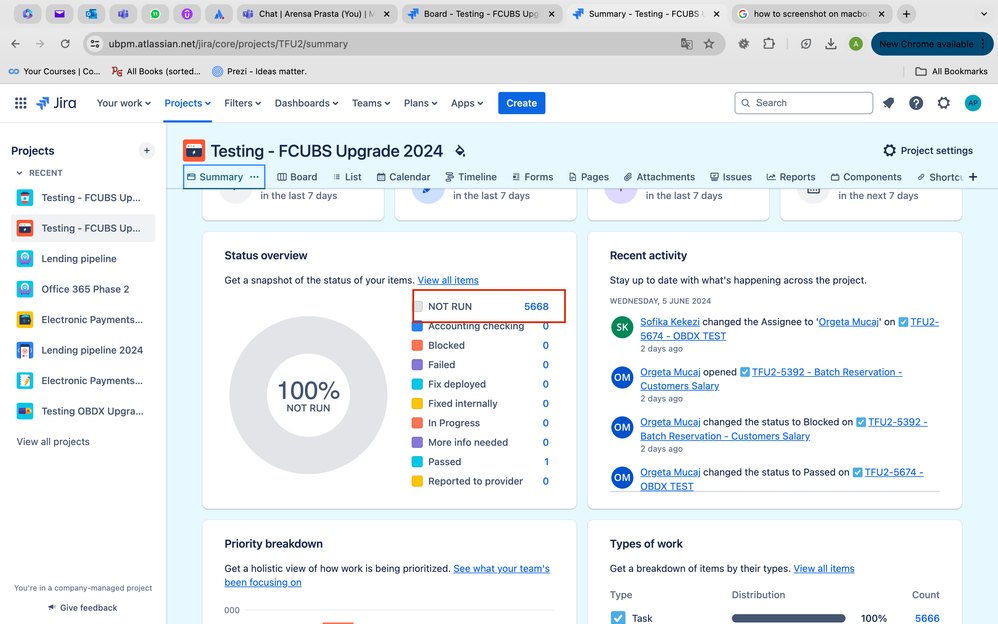Viewport: 998px width, 624px height.
Task: Open the All Bookmarks folder
Action: [951, 71]
